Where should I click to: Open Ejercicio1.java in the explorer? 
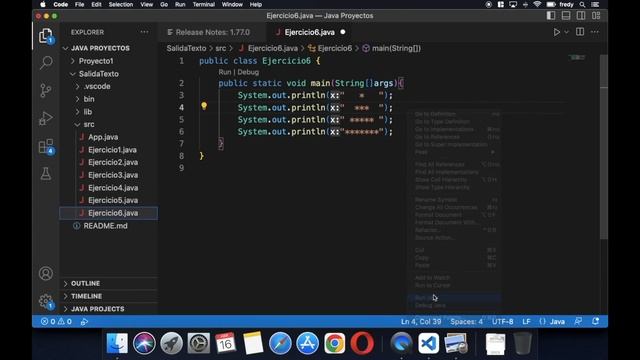coord(112,150)
